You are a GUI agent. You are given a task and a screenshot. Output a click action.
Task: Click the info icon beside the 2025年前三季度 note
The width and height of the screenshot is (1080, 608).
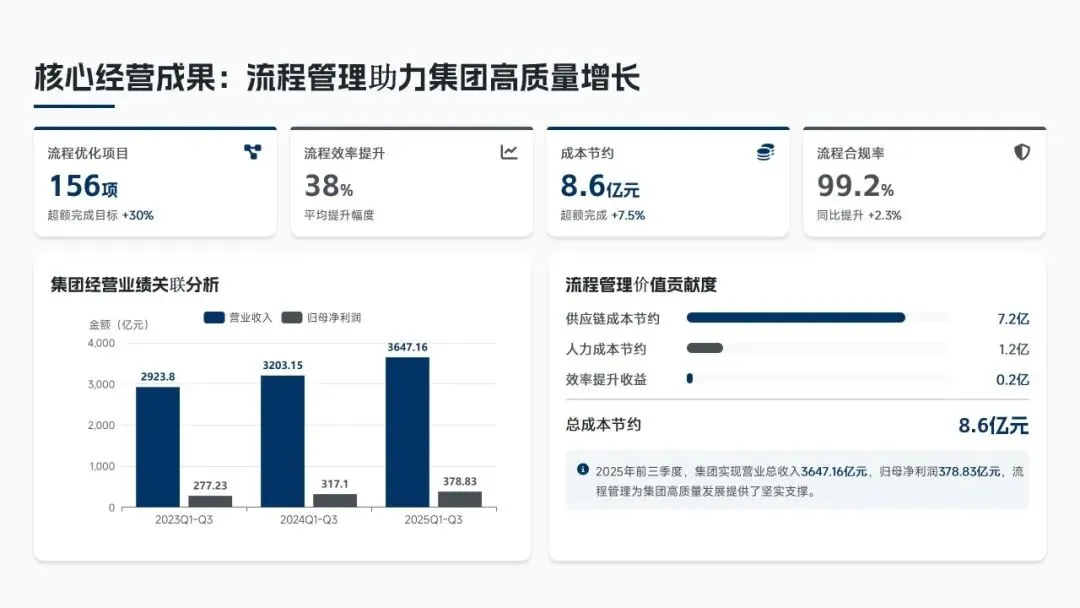pos(583,469)
